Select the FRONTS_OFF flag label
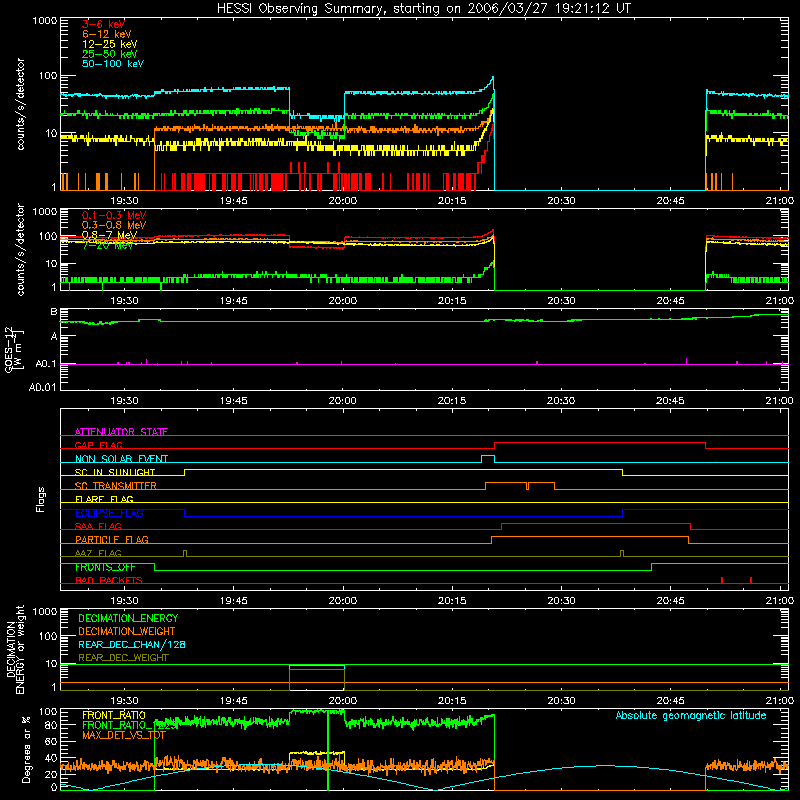The width and height of the screenshot is (800, 800). click(105, 567)
